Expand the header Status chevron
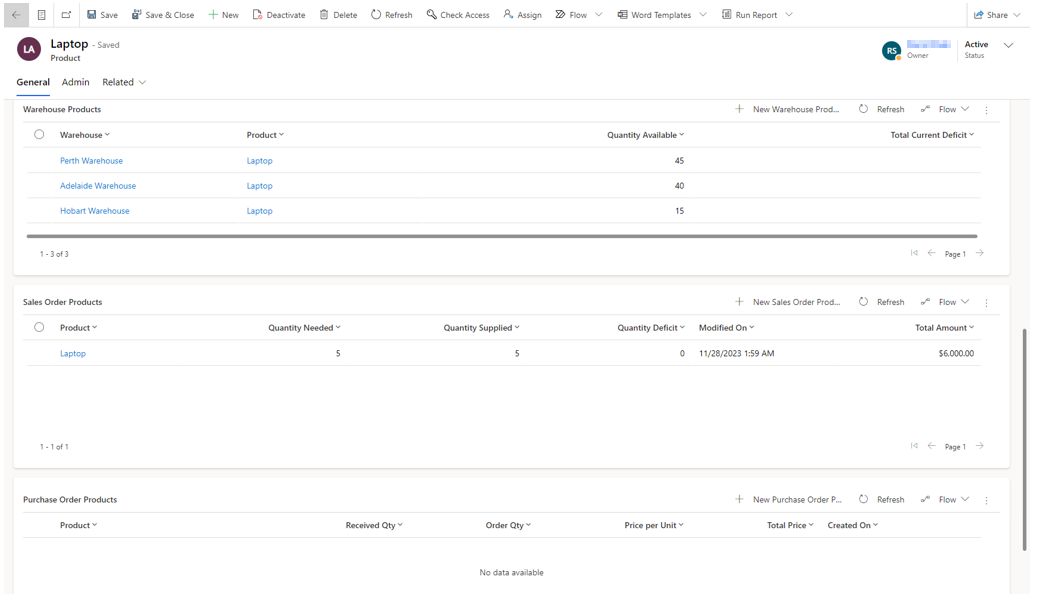This screenshot has width=1050, height=607. coord(1008,45)
